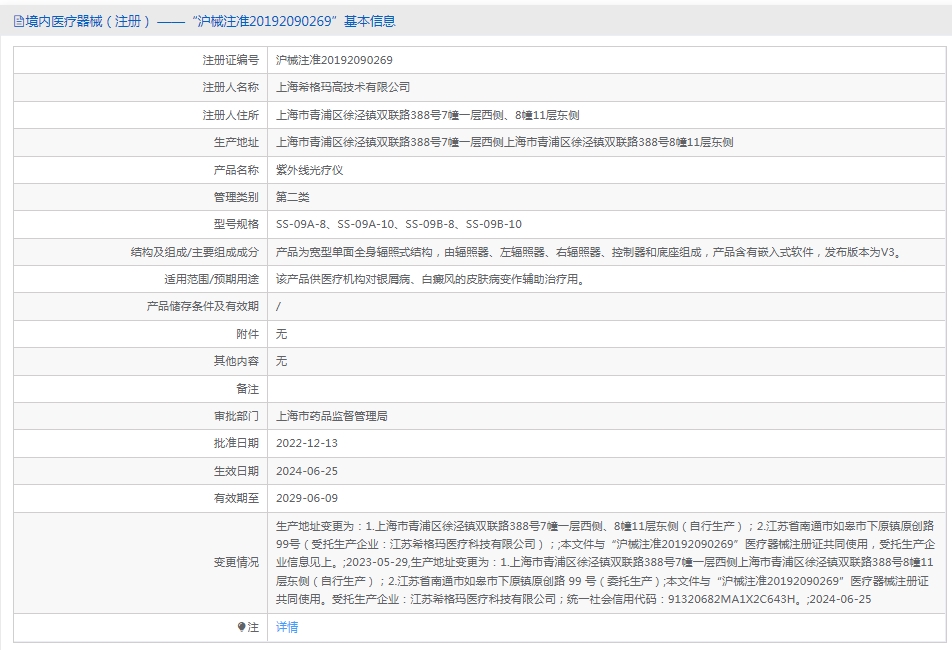Click the 变更情况 label
952x650 pixels.
pos(236,563)
